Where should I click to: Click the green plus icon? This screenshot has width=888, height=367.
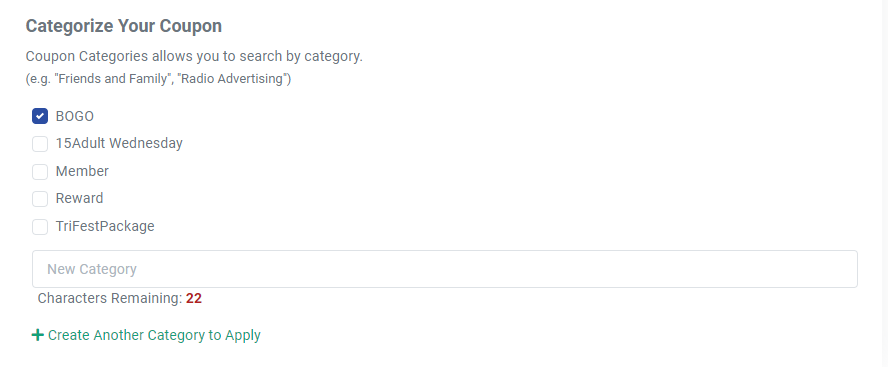coord(37,335)
